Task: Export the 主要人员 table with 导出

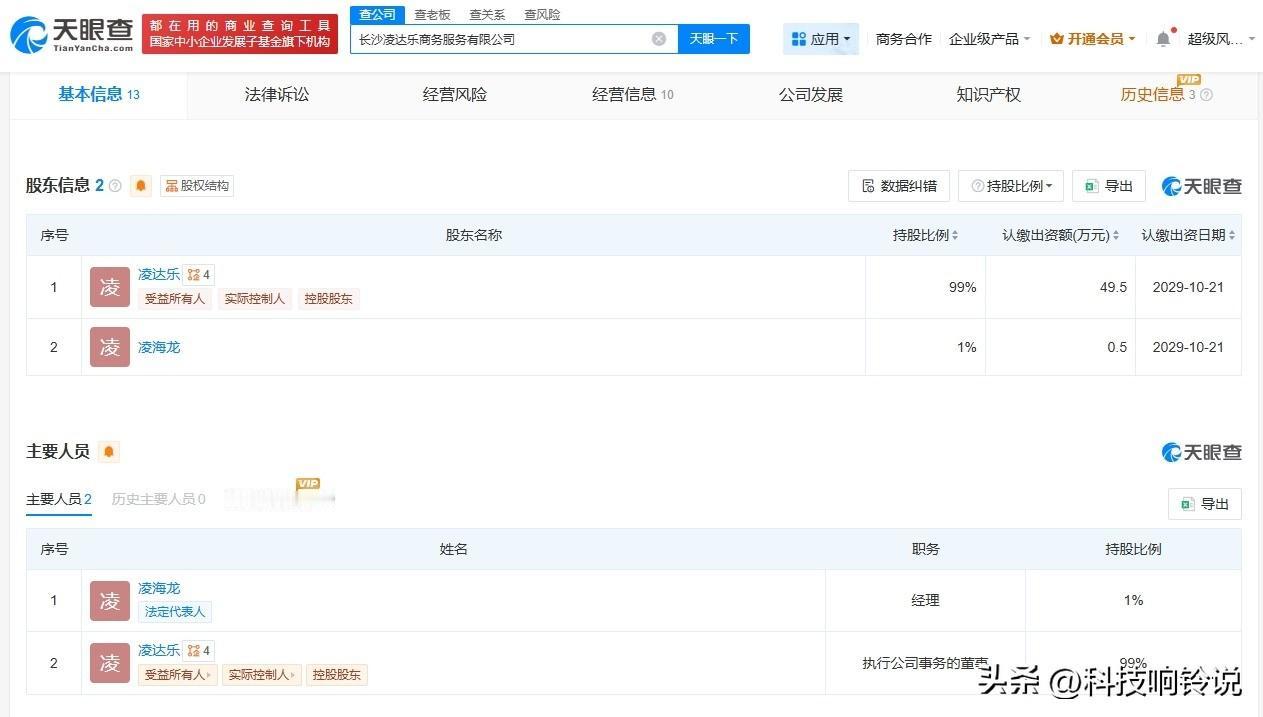Action: coord(1205,504)
